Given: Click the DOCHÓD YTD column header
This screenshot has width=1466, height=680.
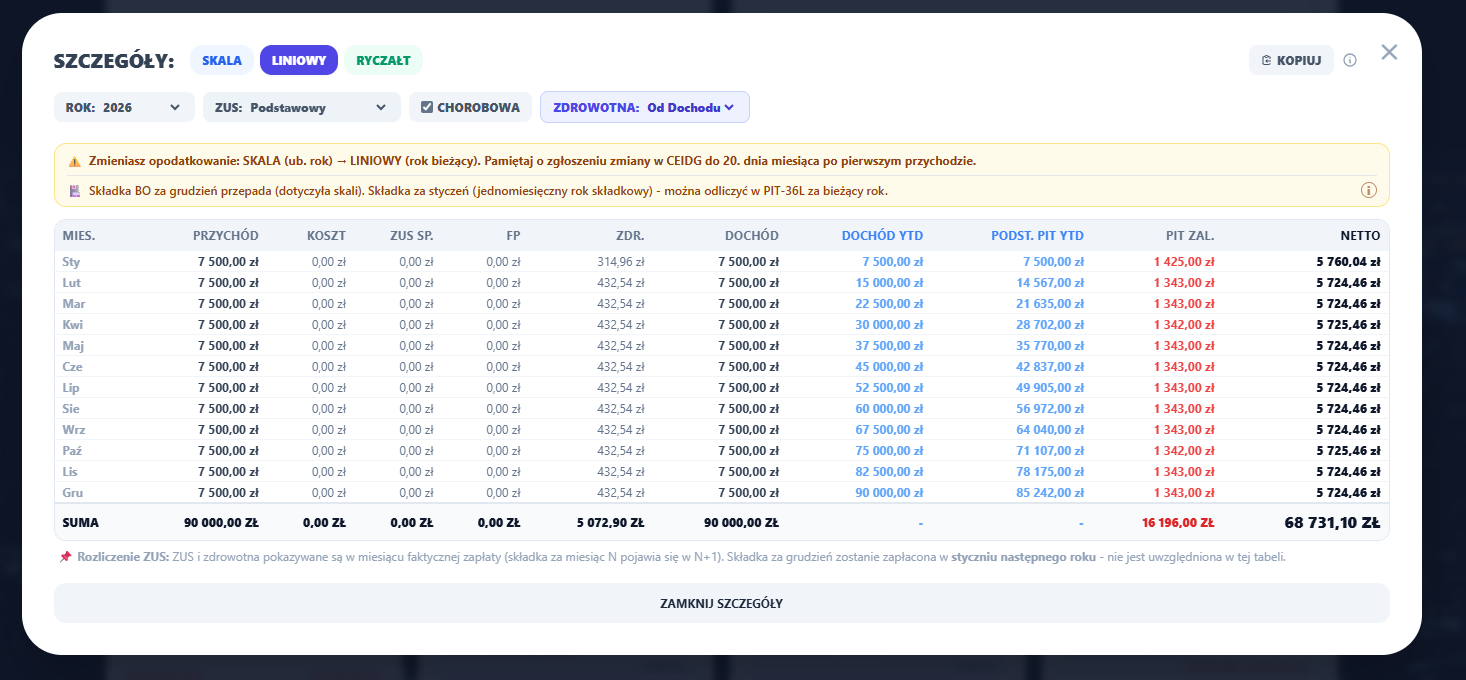Looking at the screenshot, I should [x=882, y=236].
